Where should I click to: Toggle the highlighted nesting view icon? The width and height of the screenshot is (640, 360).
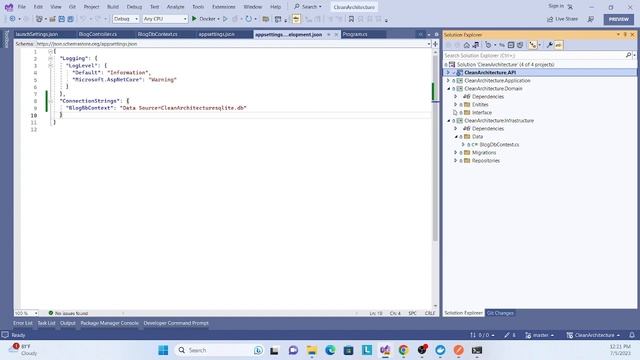tap(533, 45)
